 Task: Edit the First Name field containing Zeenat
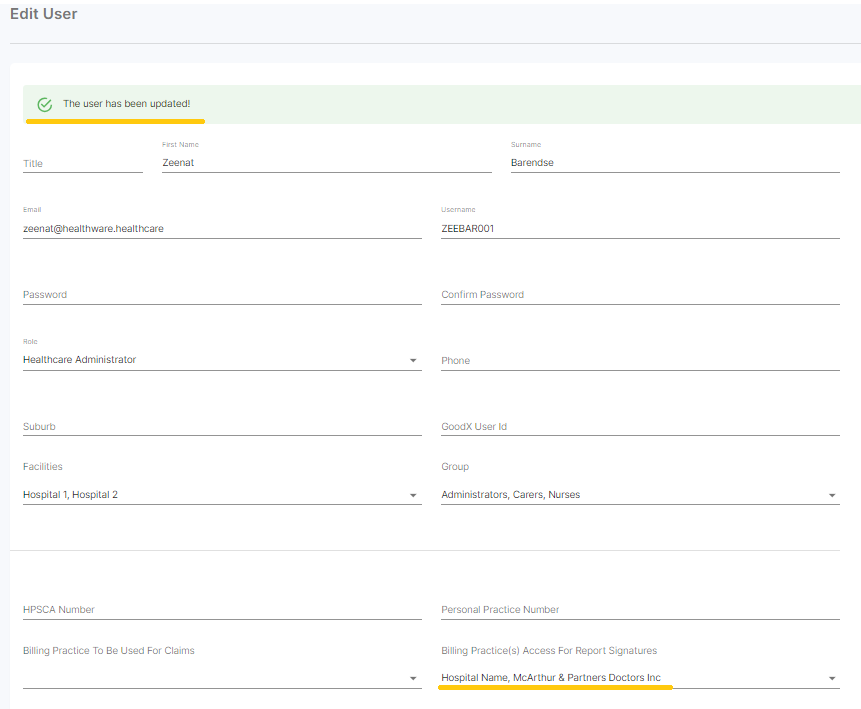click(326, 162)
